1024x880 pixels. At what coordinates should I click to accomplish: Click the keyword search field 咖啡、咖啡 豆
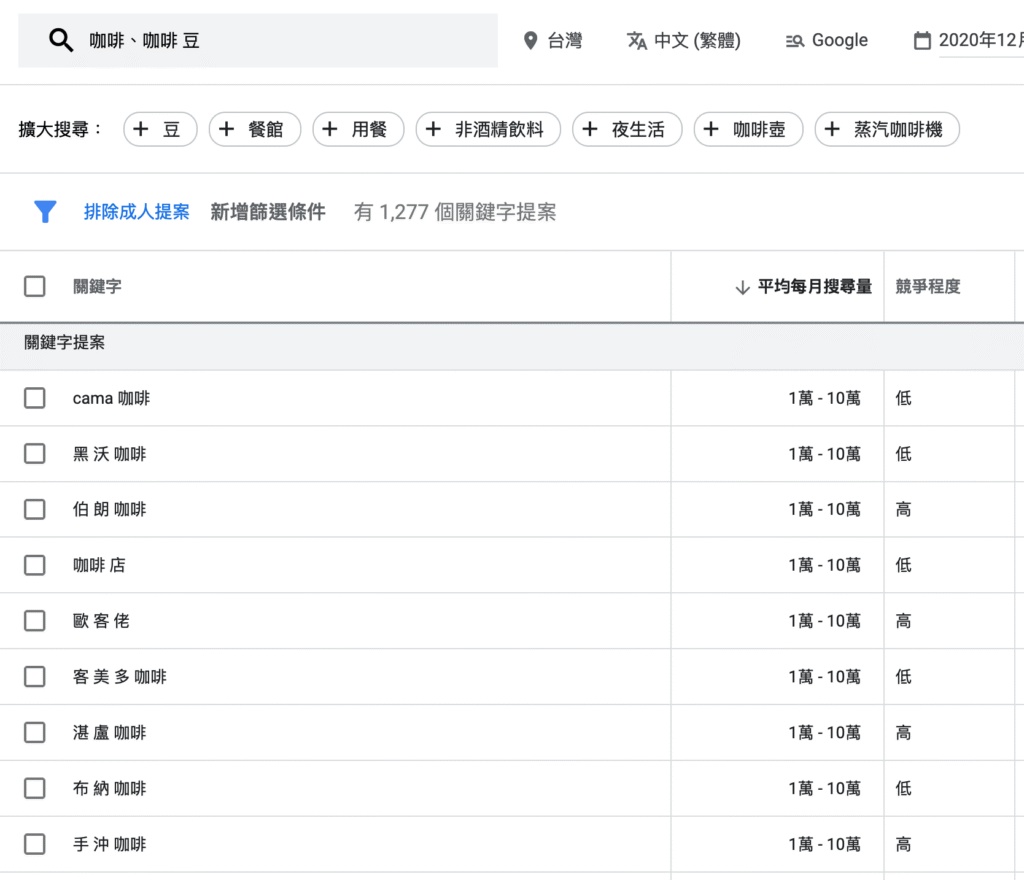(258, 40)
